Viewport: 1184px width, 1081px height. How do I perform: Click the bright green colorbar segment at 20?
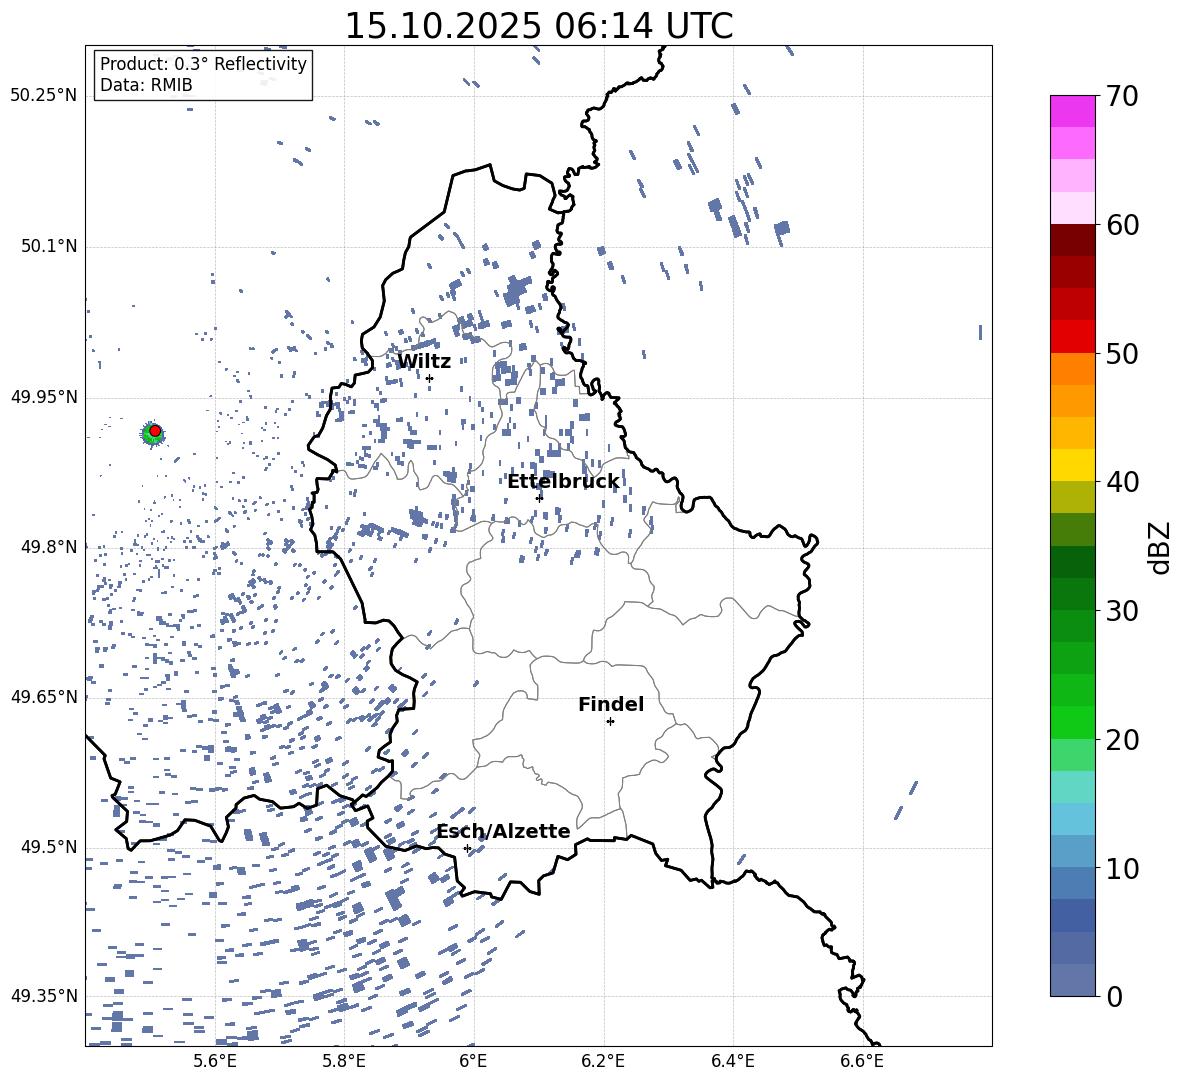(1072, 722)
